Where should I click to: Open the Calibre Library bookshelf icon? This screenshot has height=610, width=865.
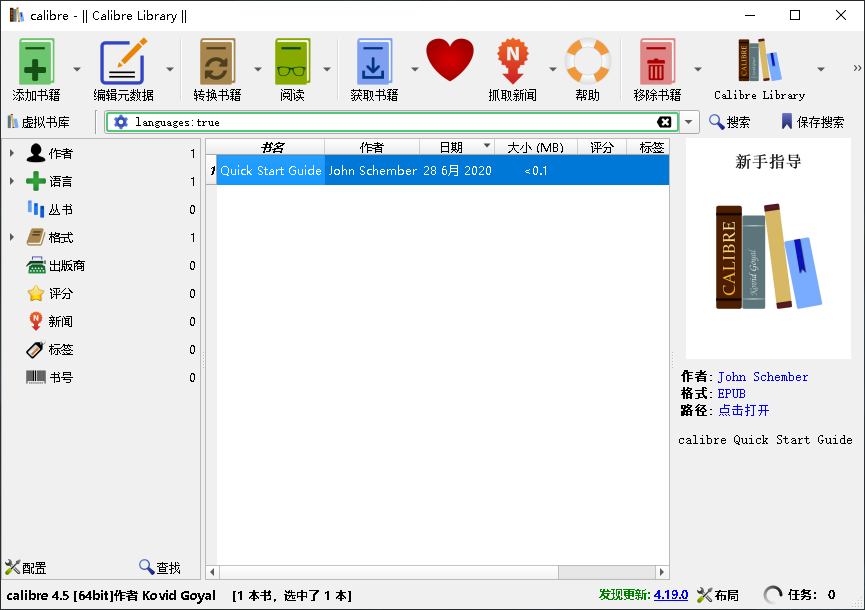760,60
